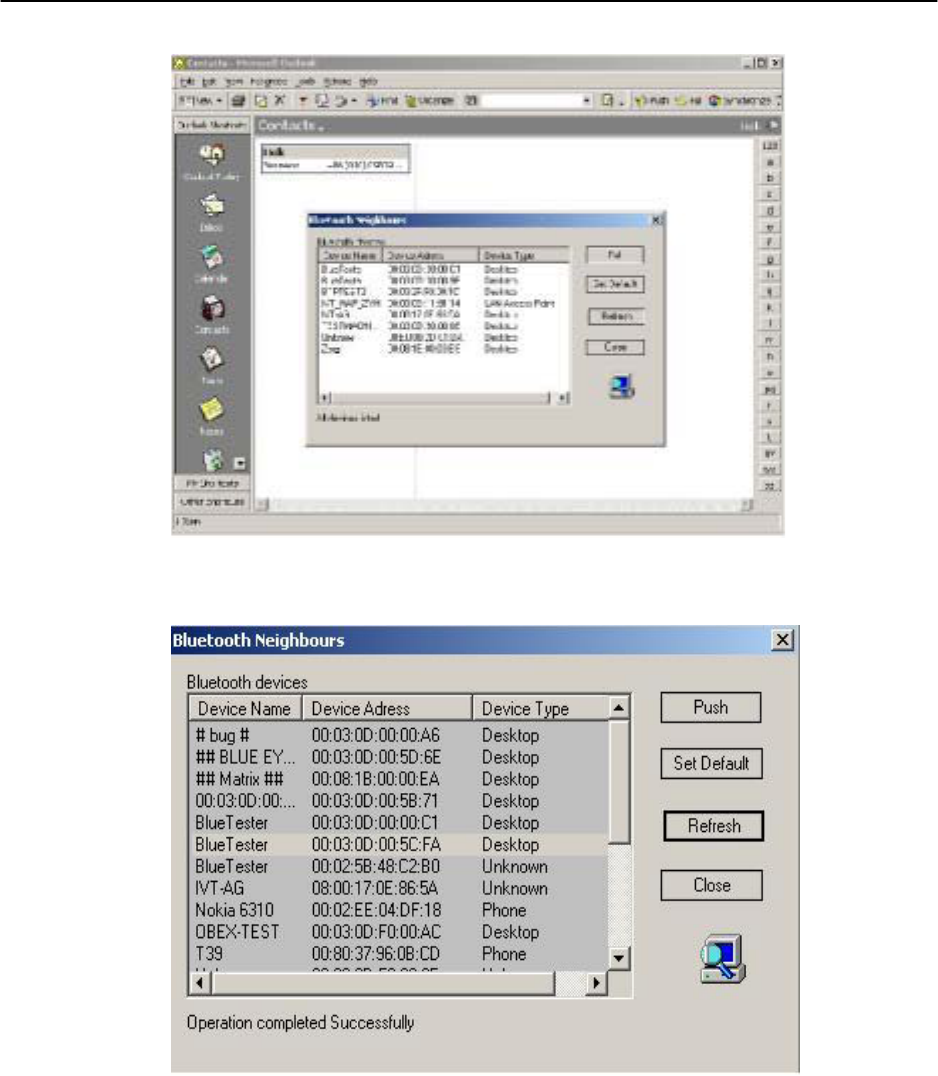938x1076 pixels.
Task: Open the Contacts shortcut in Outlook bar
Action: click(x=212, y=315)
